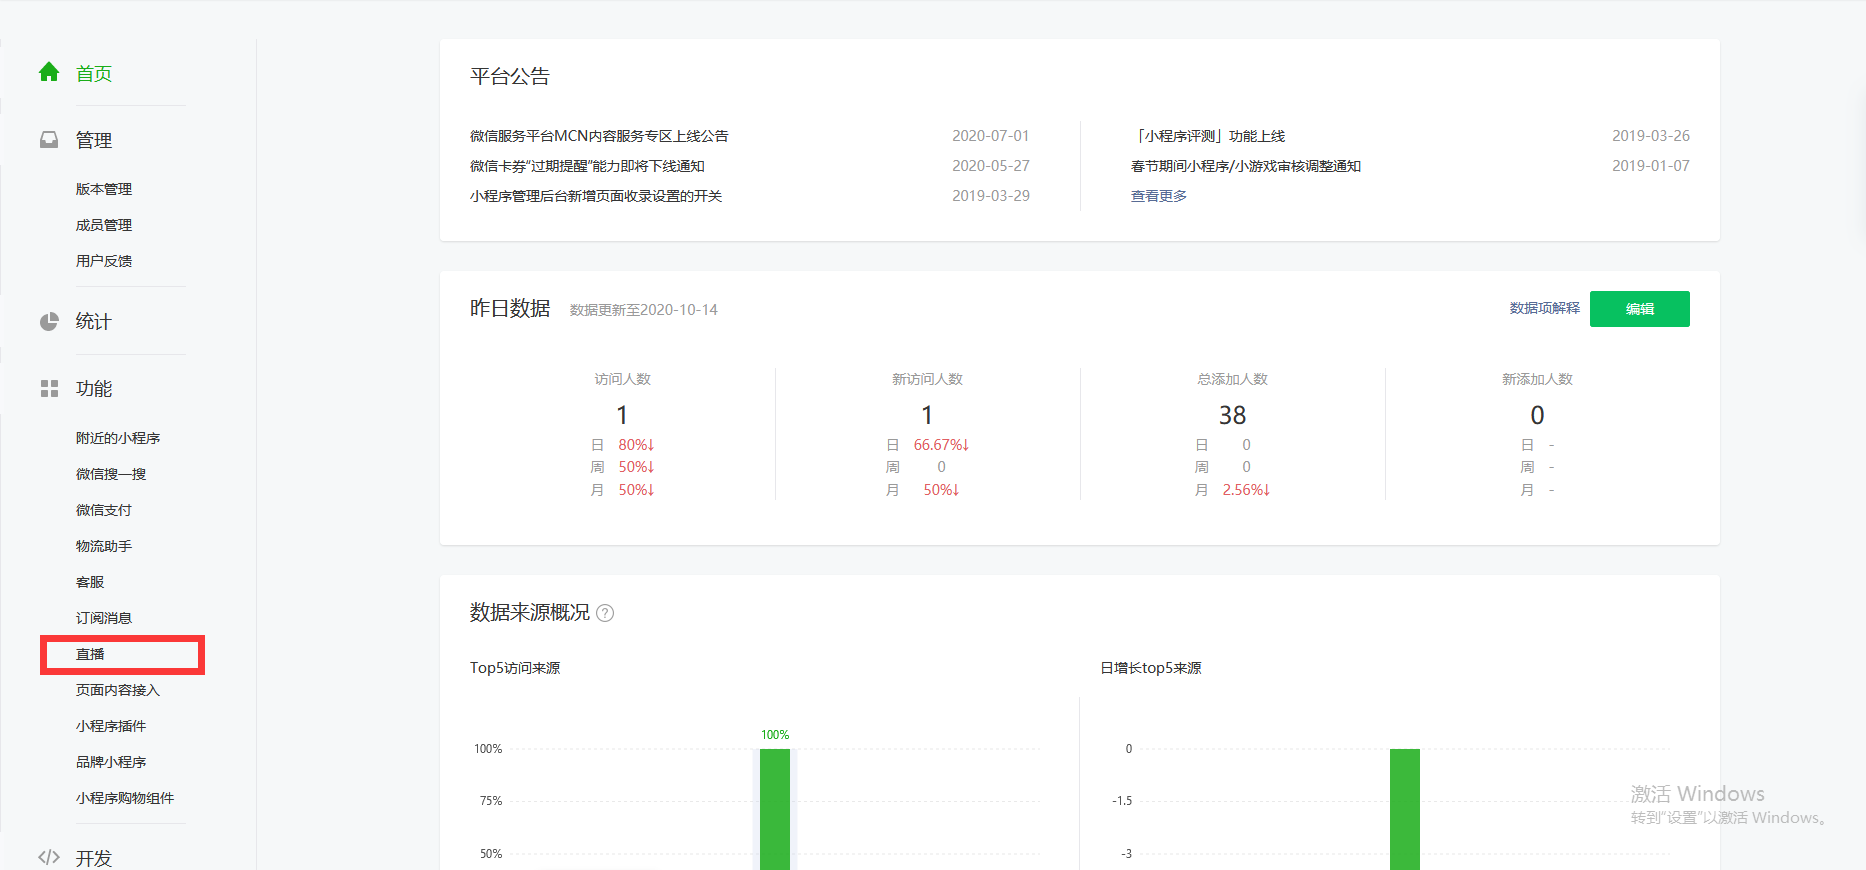Click the 功能 grid icon

[x=49, y=388]
